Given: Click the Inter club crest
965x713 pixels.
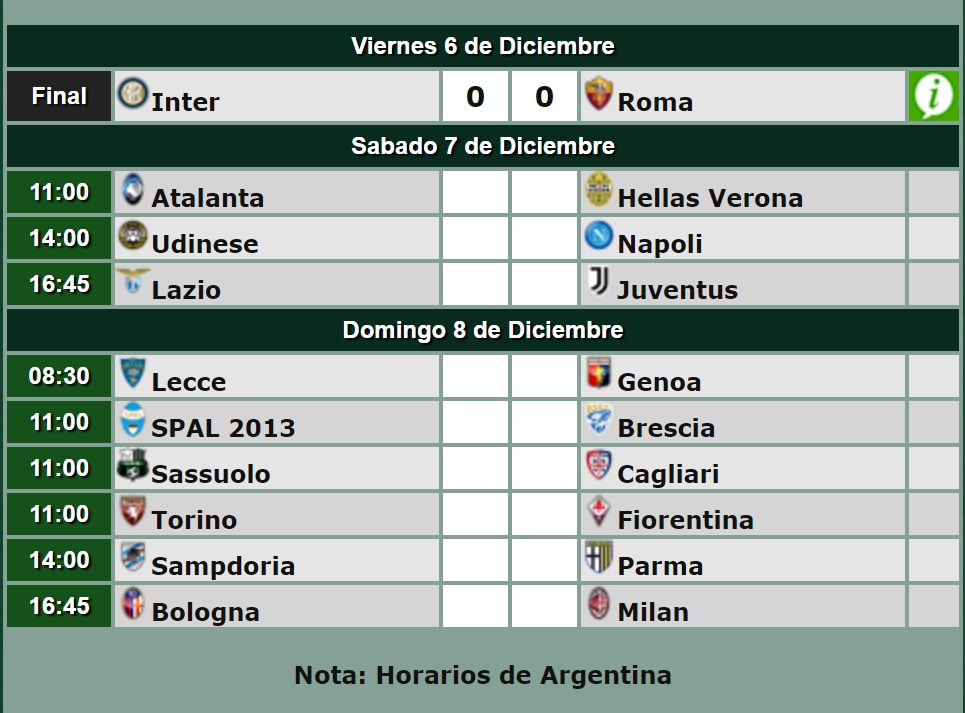Looking at the screenshot, I should coord(132,93).
